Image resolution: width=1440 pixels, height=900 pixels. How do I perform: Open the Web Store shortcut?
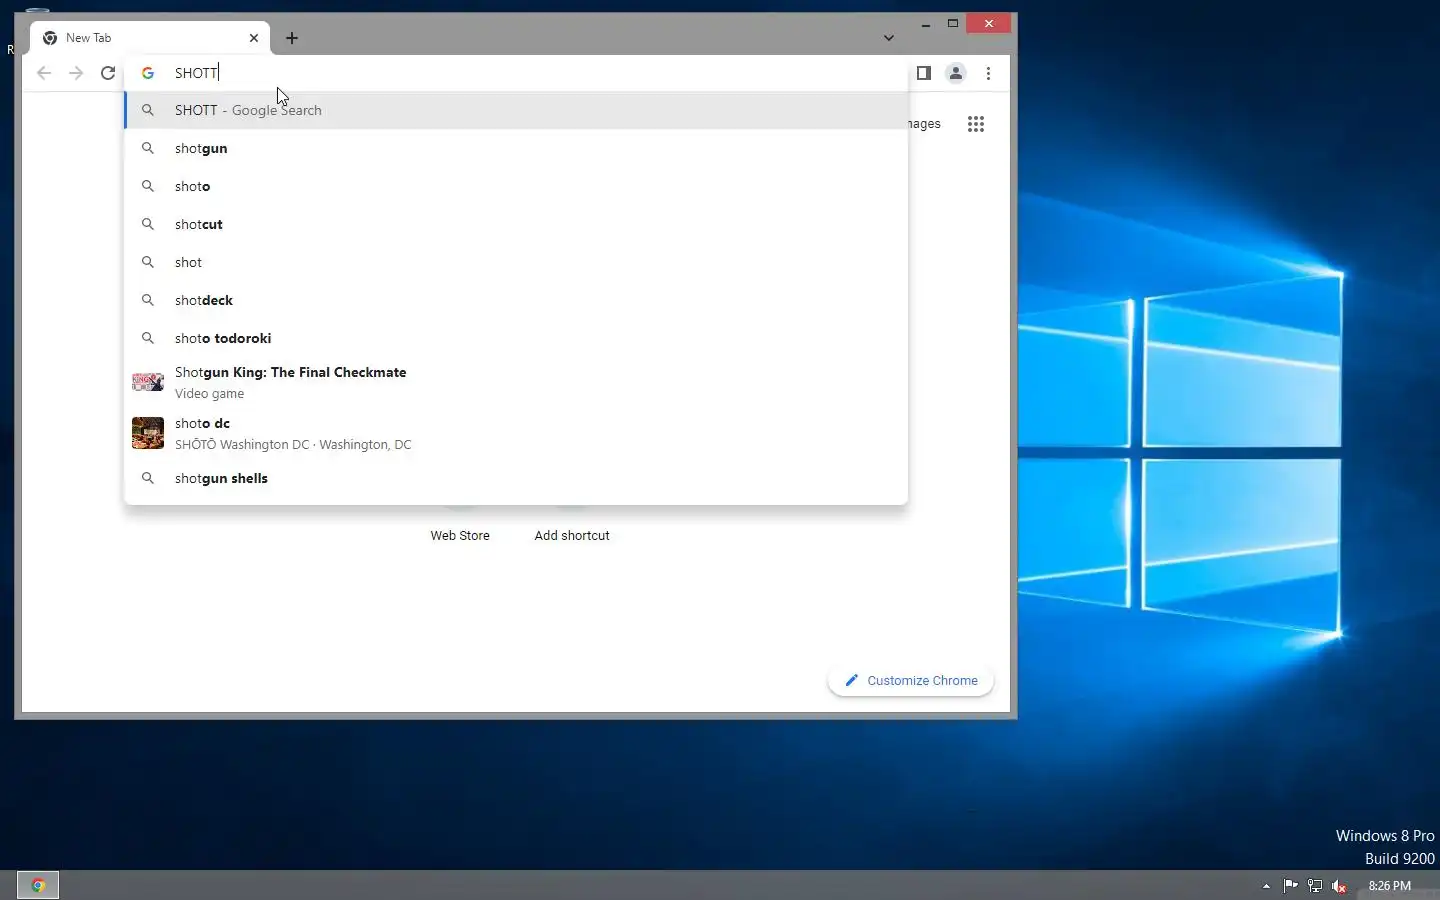click(x=460, y=535)
